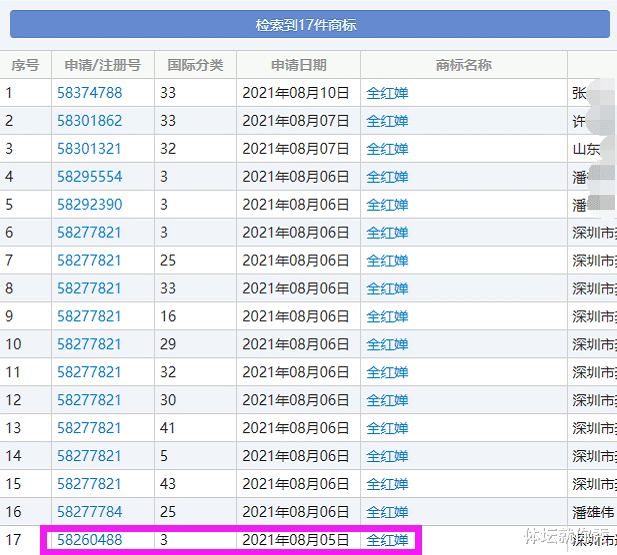
Task: Open application number 58374788 link
Action: (89, 93)
